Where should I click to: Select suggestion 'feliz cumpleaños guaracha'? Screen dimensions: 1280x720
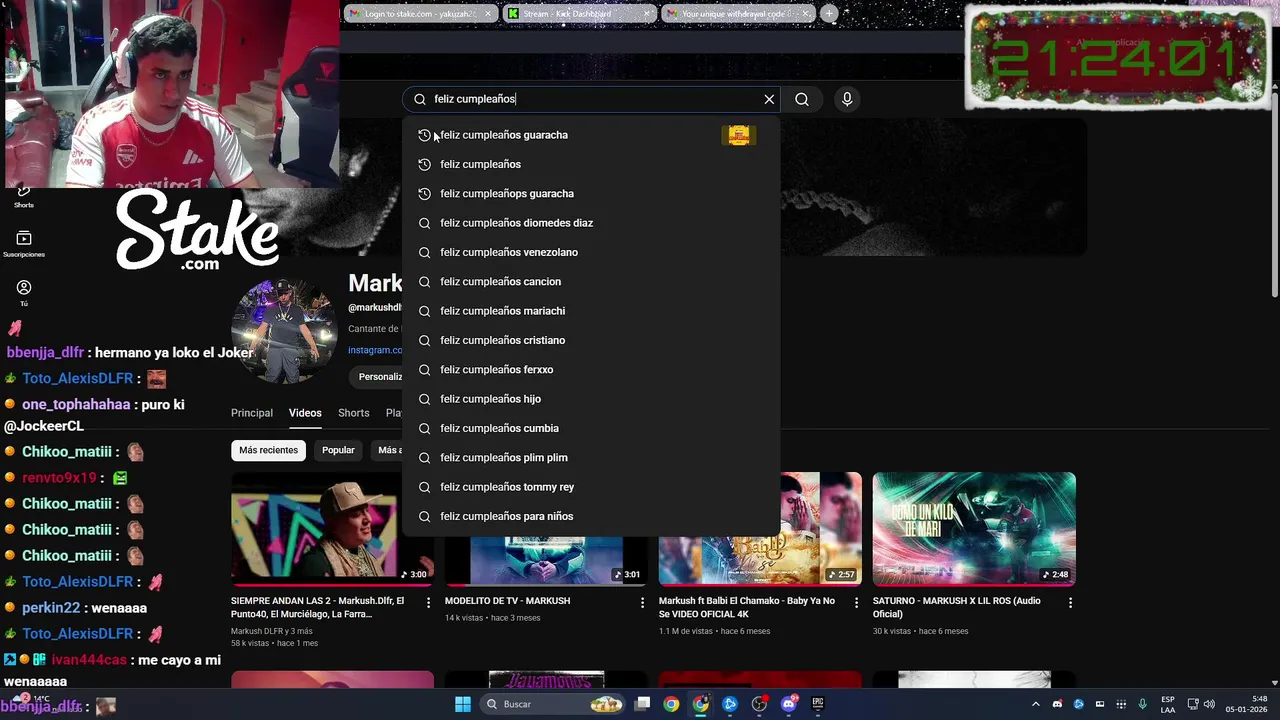click(591, 135)
